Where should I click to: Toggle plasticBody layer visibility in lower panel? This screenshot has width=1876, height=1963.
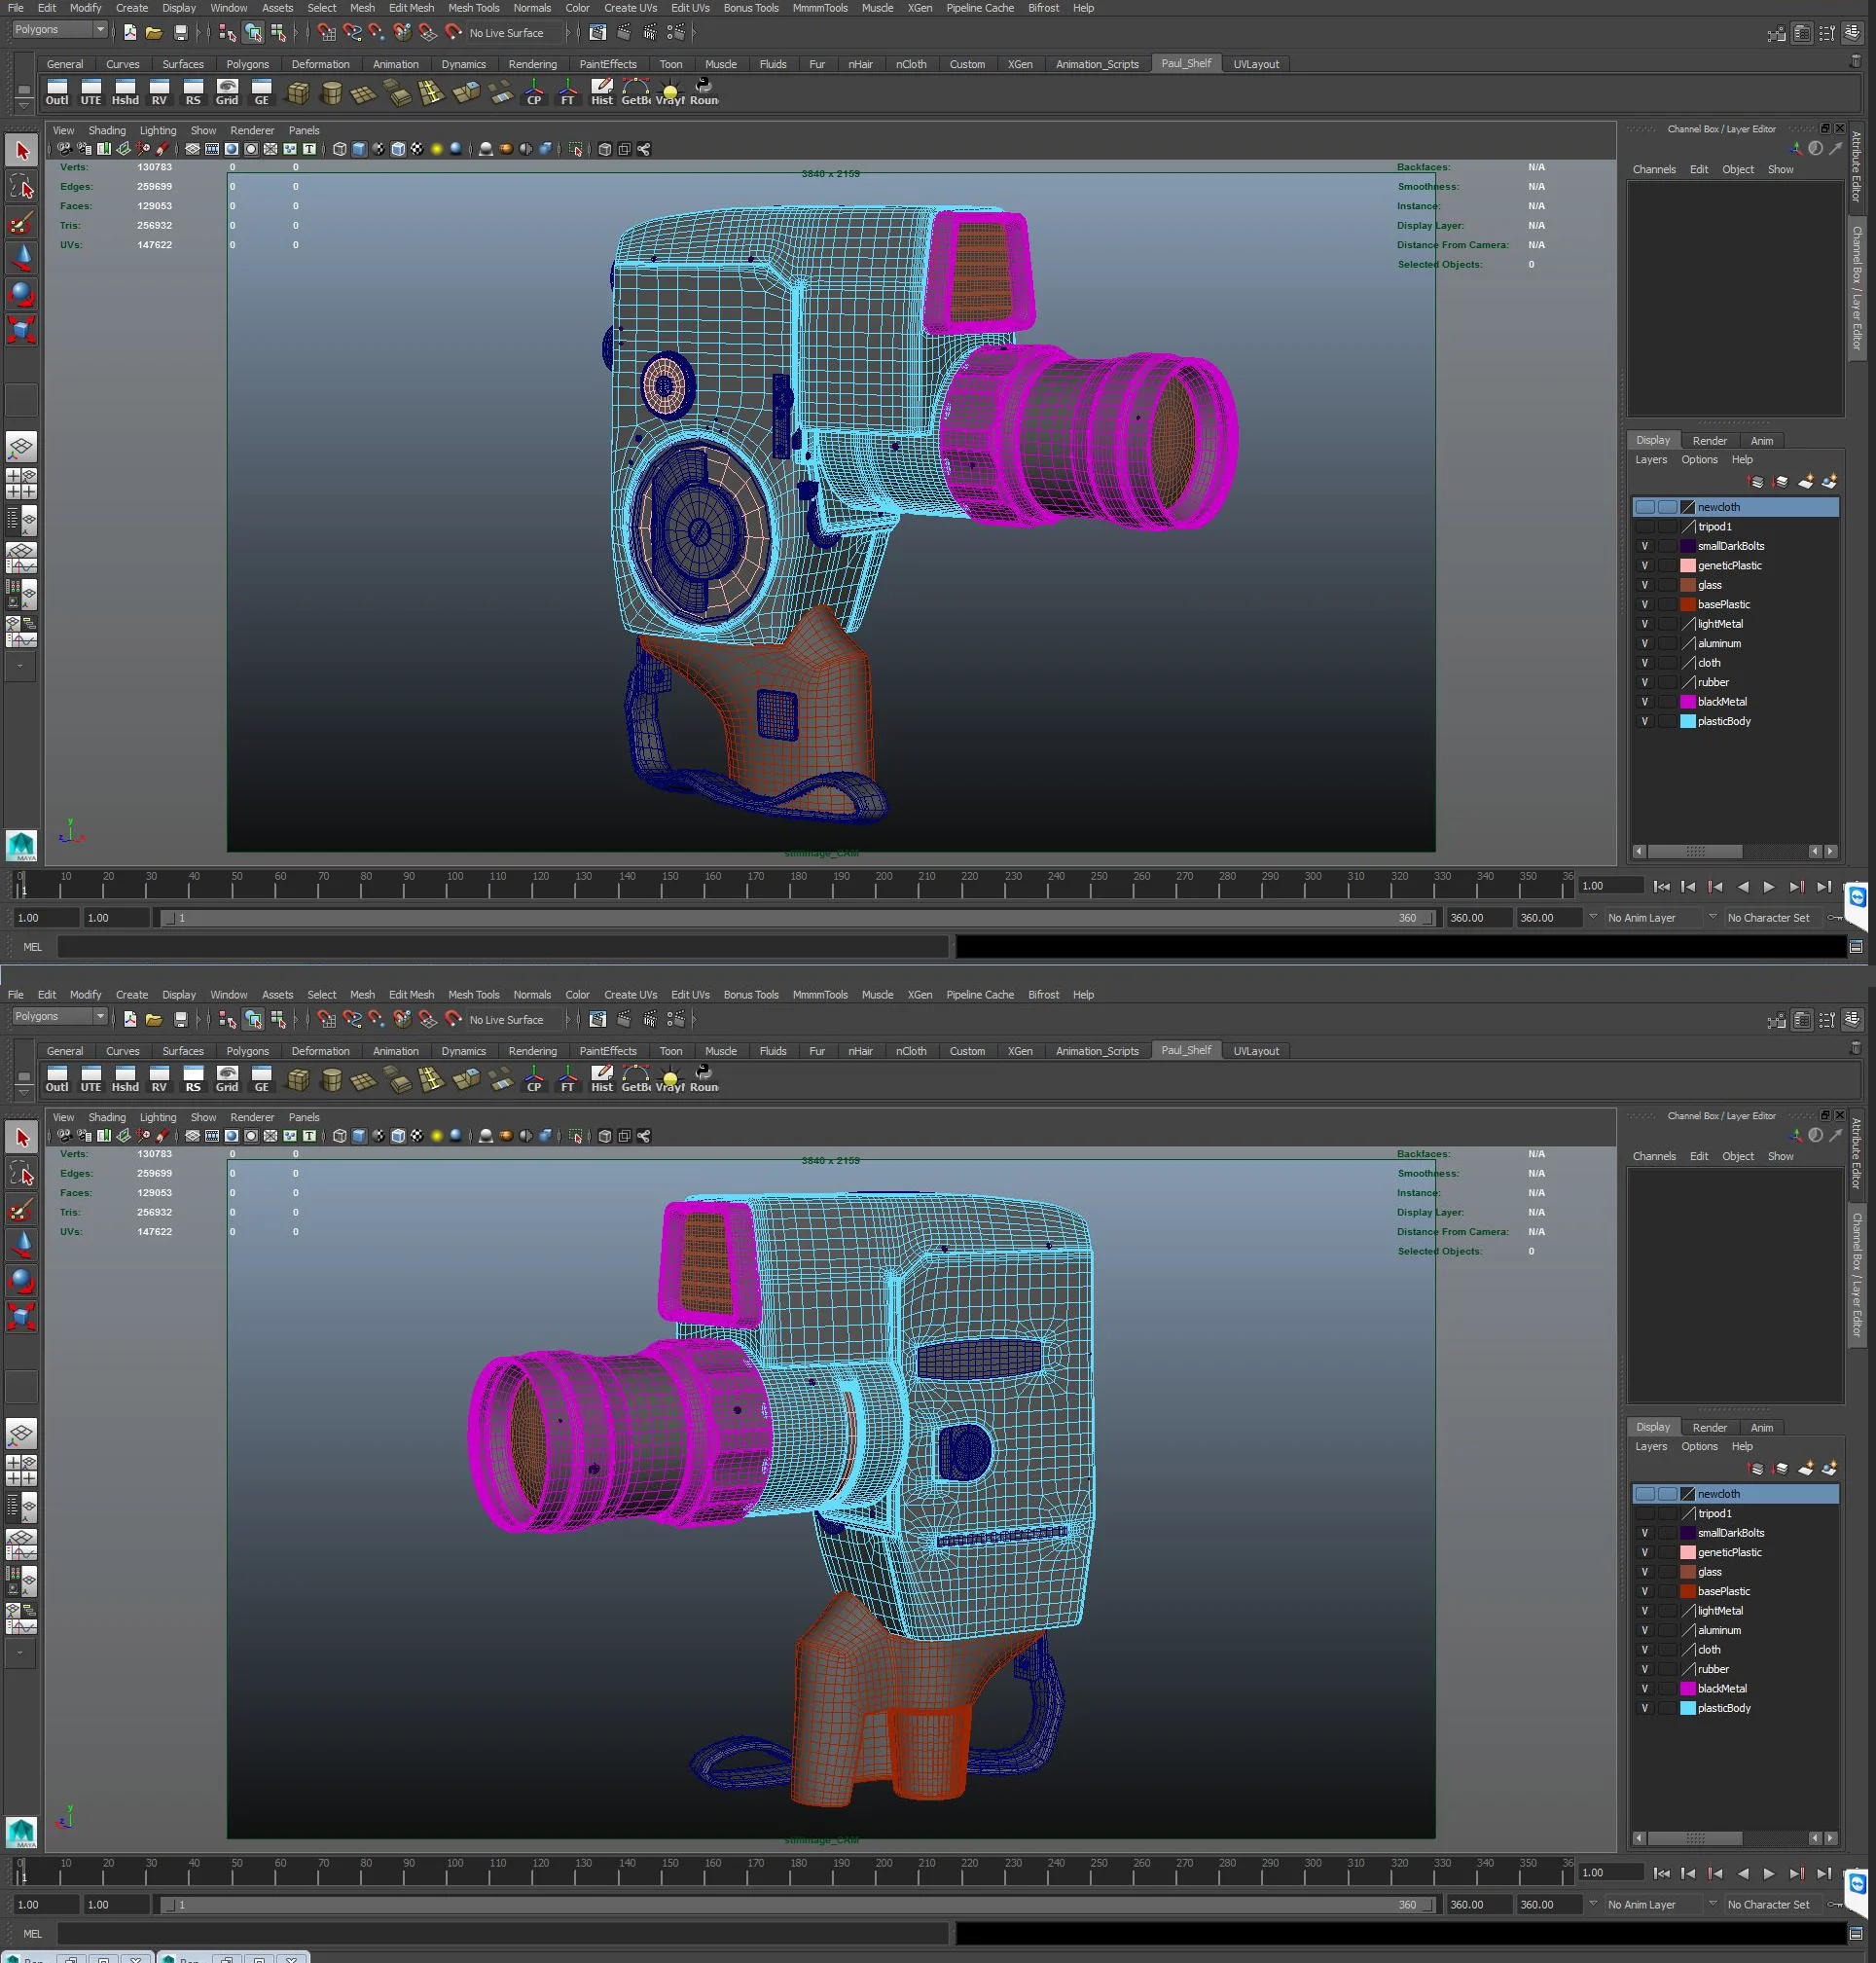(x=1644, y=1708)
